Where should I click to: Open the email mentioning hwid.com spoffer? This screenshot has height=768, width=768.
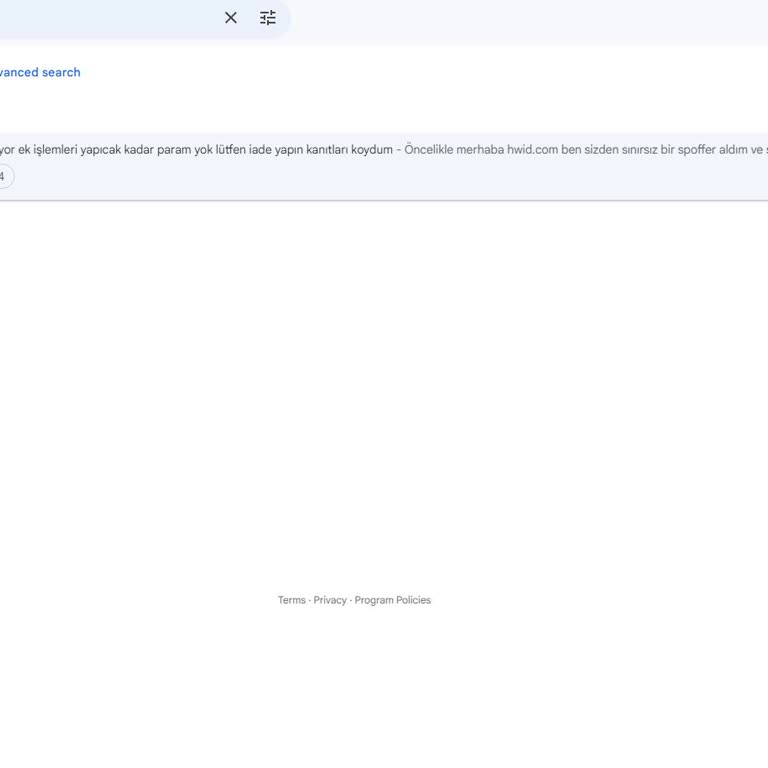(384, 166)
